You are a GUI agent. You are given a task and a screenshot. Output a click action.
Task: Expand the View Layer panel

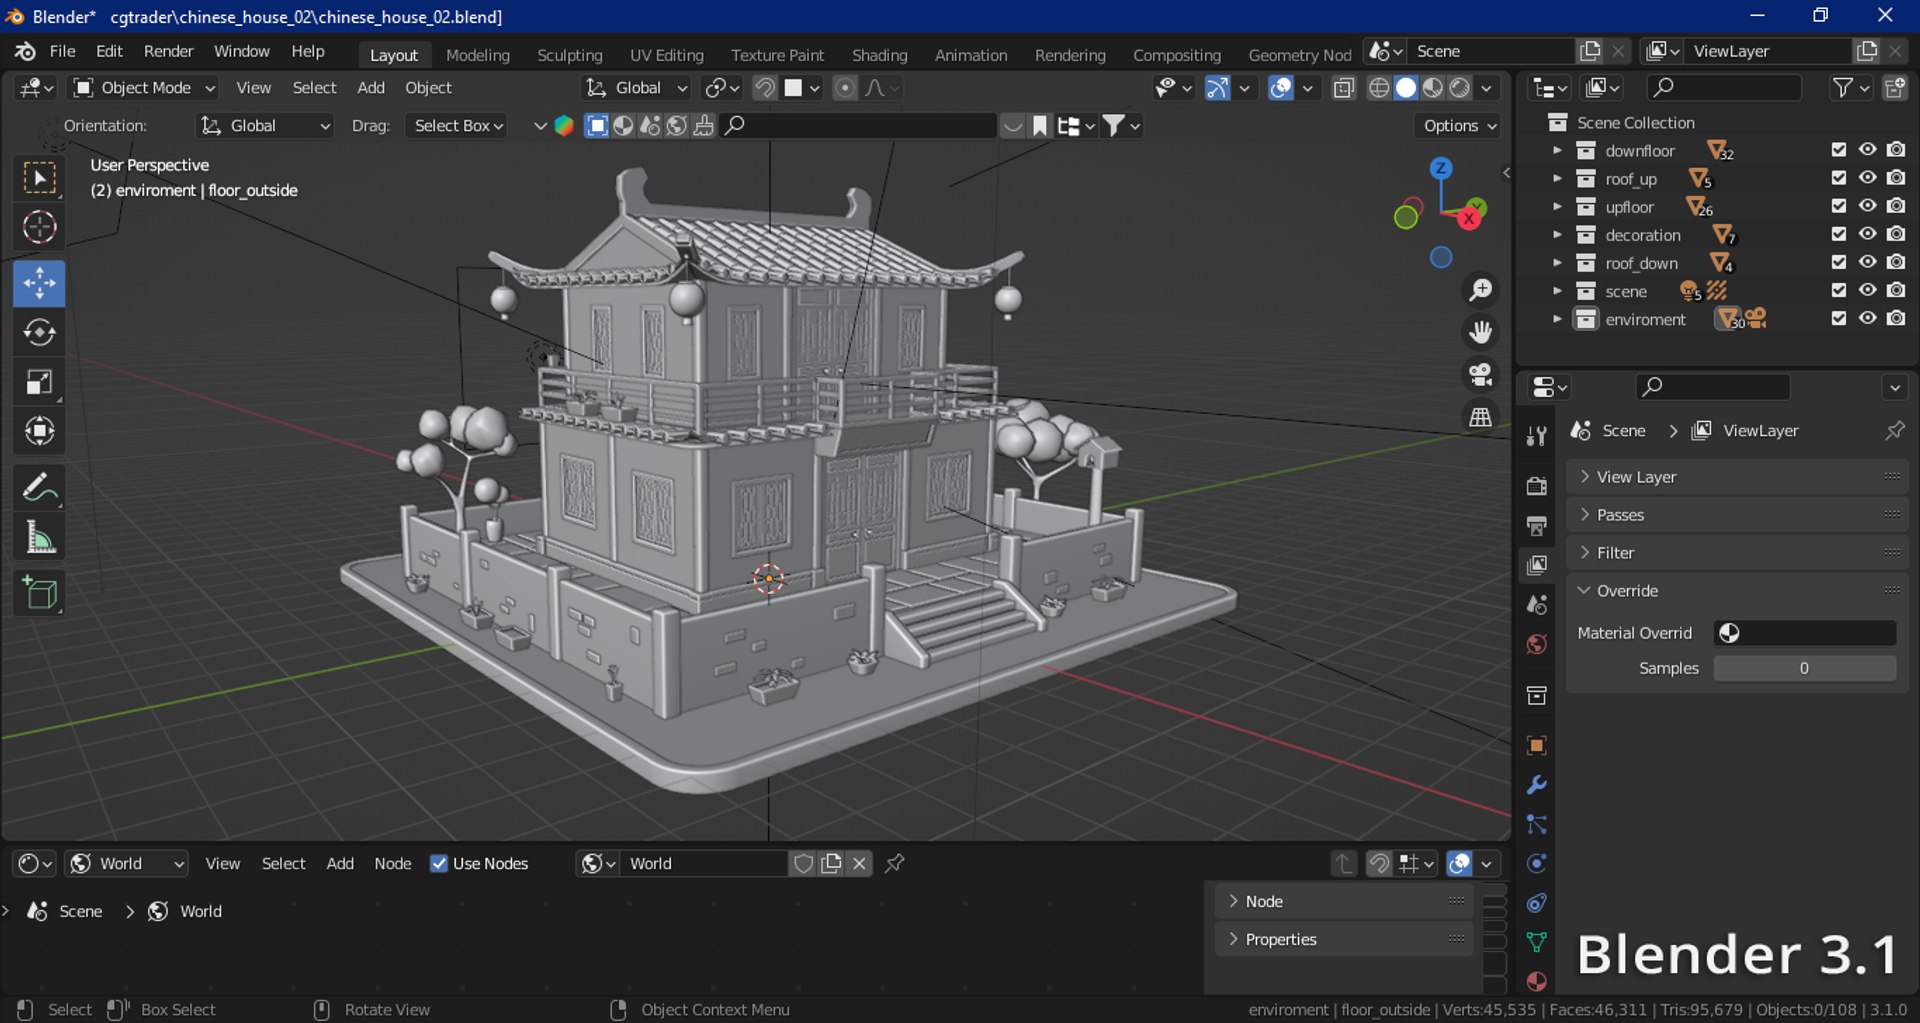1738,477
